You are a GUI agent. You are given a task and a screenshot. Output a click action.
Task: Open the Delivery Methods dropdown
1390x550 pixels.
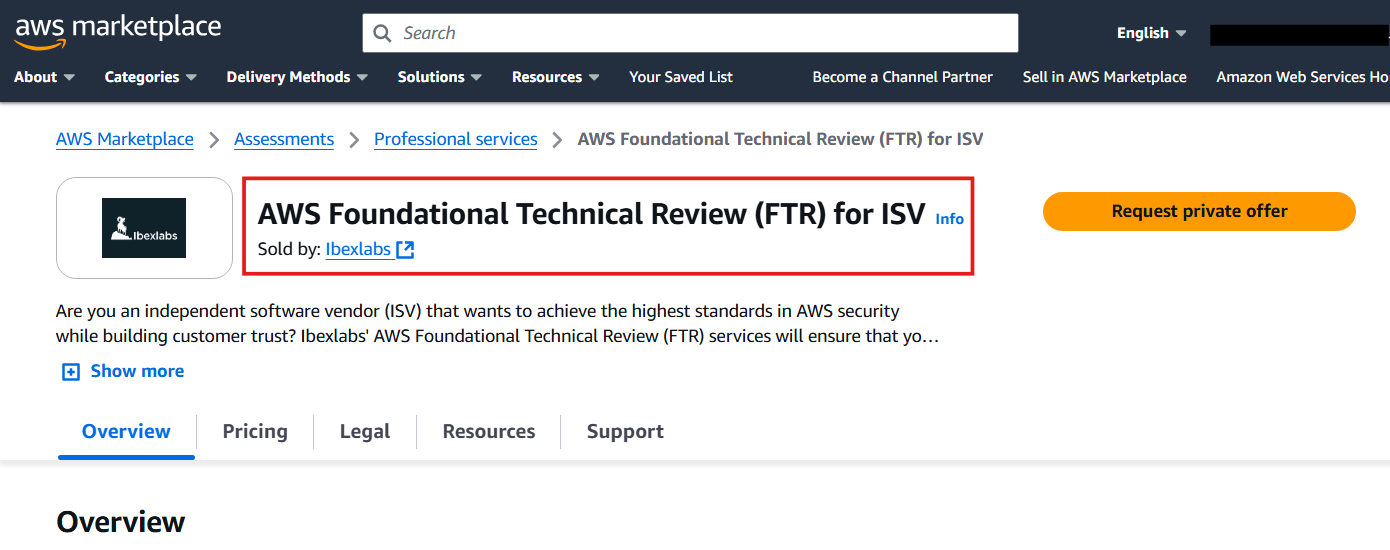pos(297,77)
